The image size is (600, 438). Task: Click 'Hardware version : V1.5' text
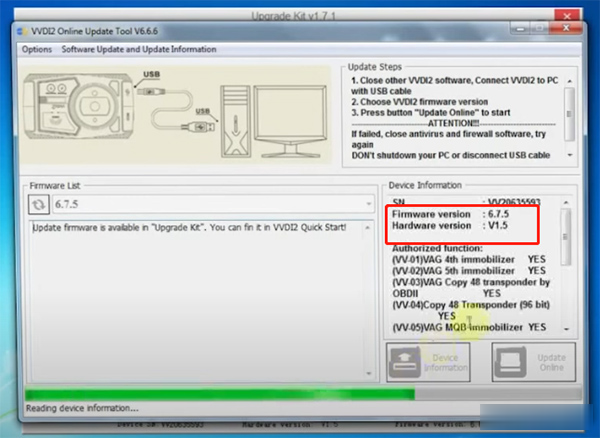coord(450,226)
